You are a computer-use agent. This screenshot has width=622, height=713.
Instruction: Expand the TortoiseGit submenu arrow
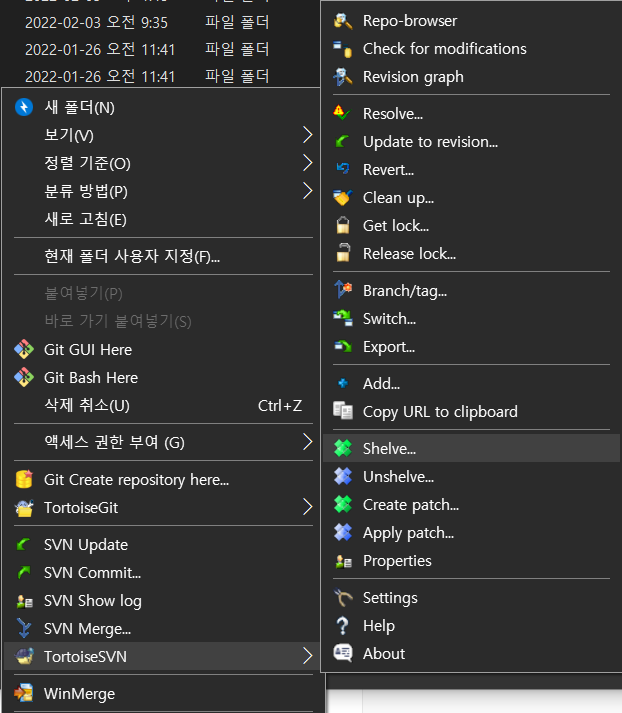(308, 507)
